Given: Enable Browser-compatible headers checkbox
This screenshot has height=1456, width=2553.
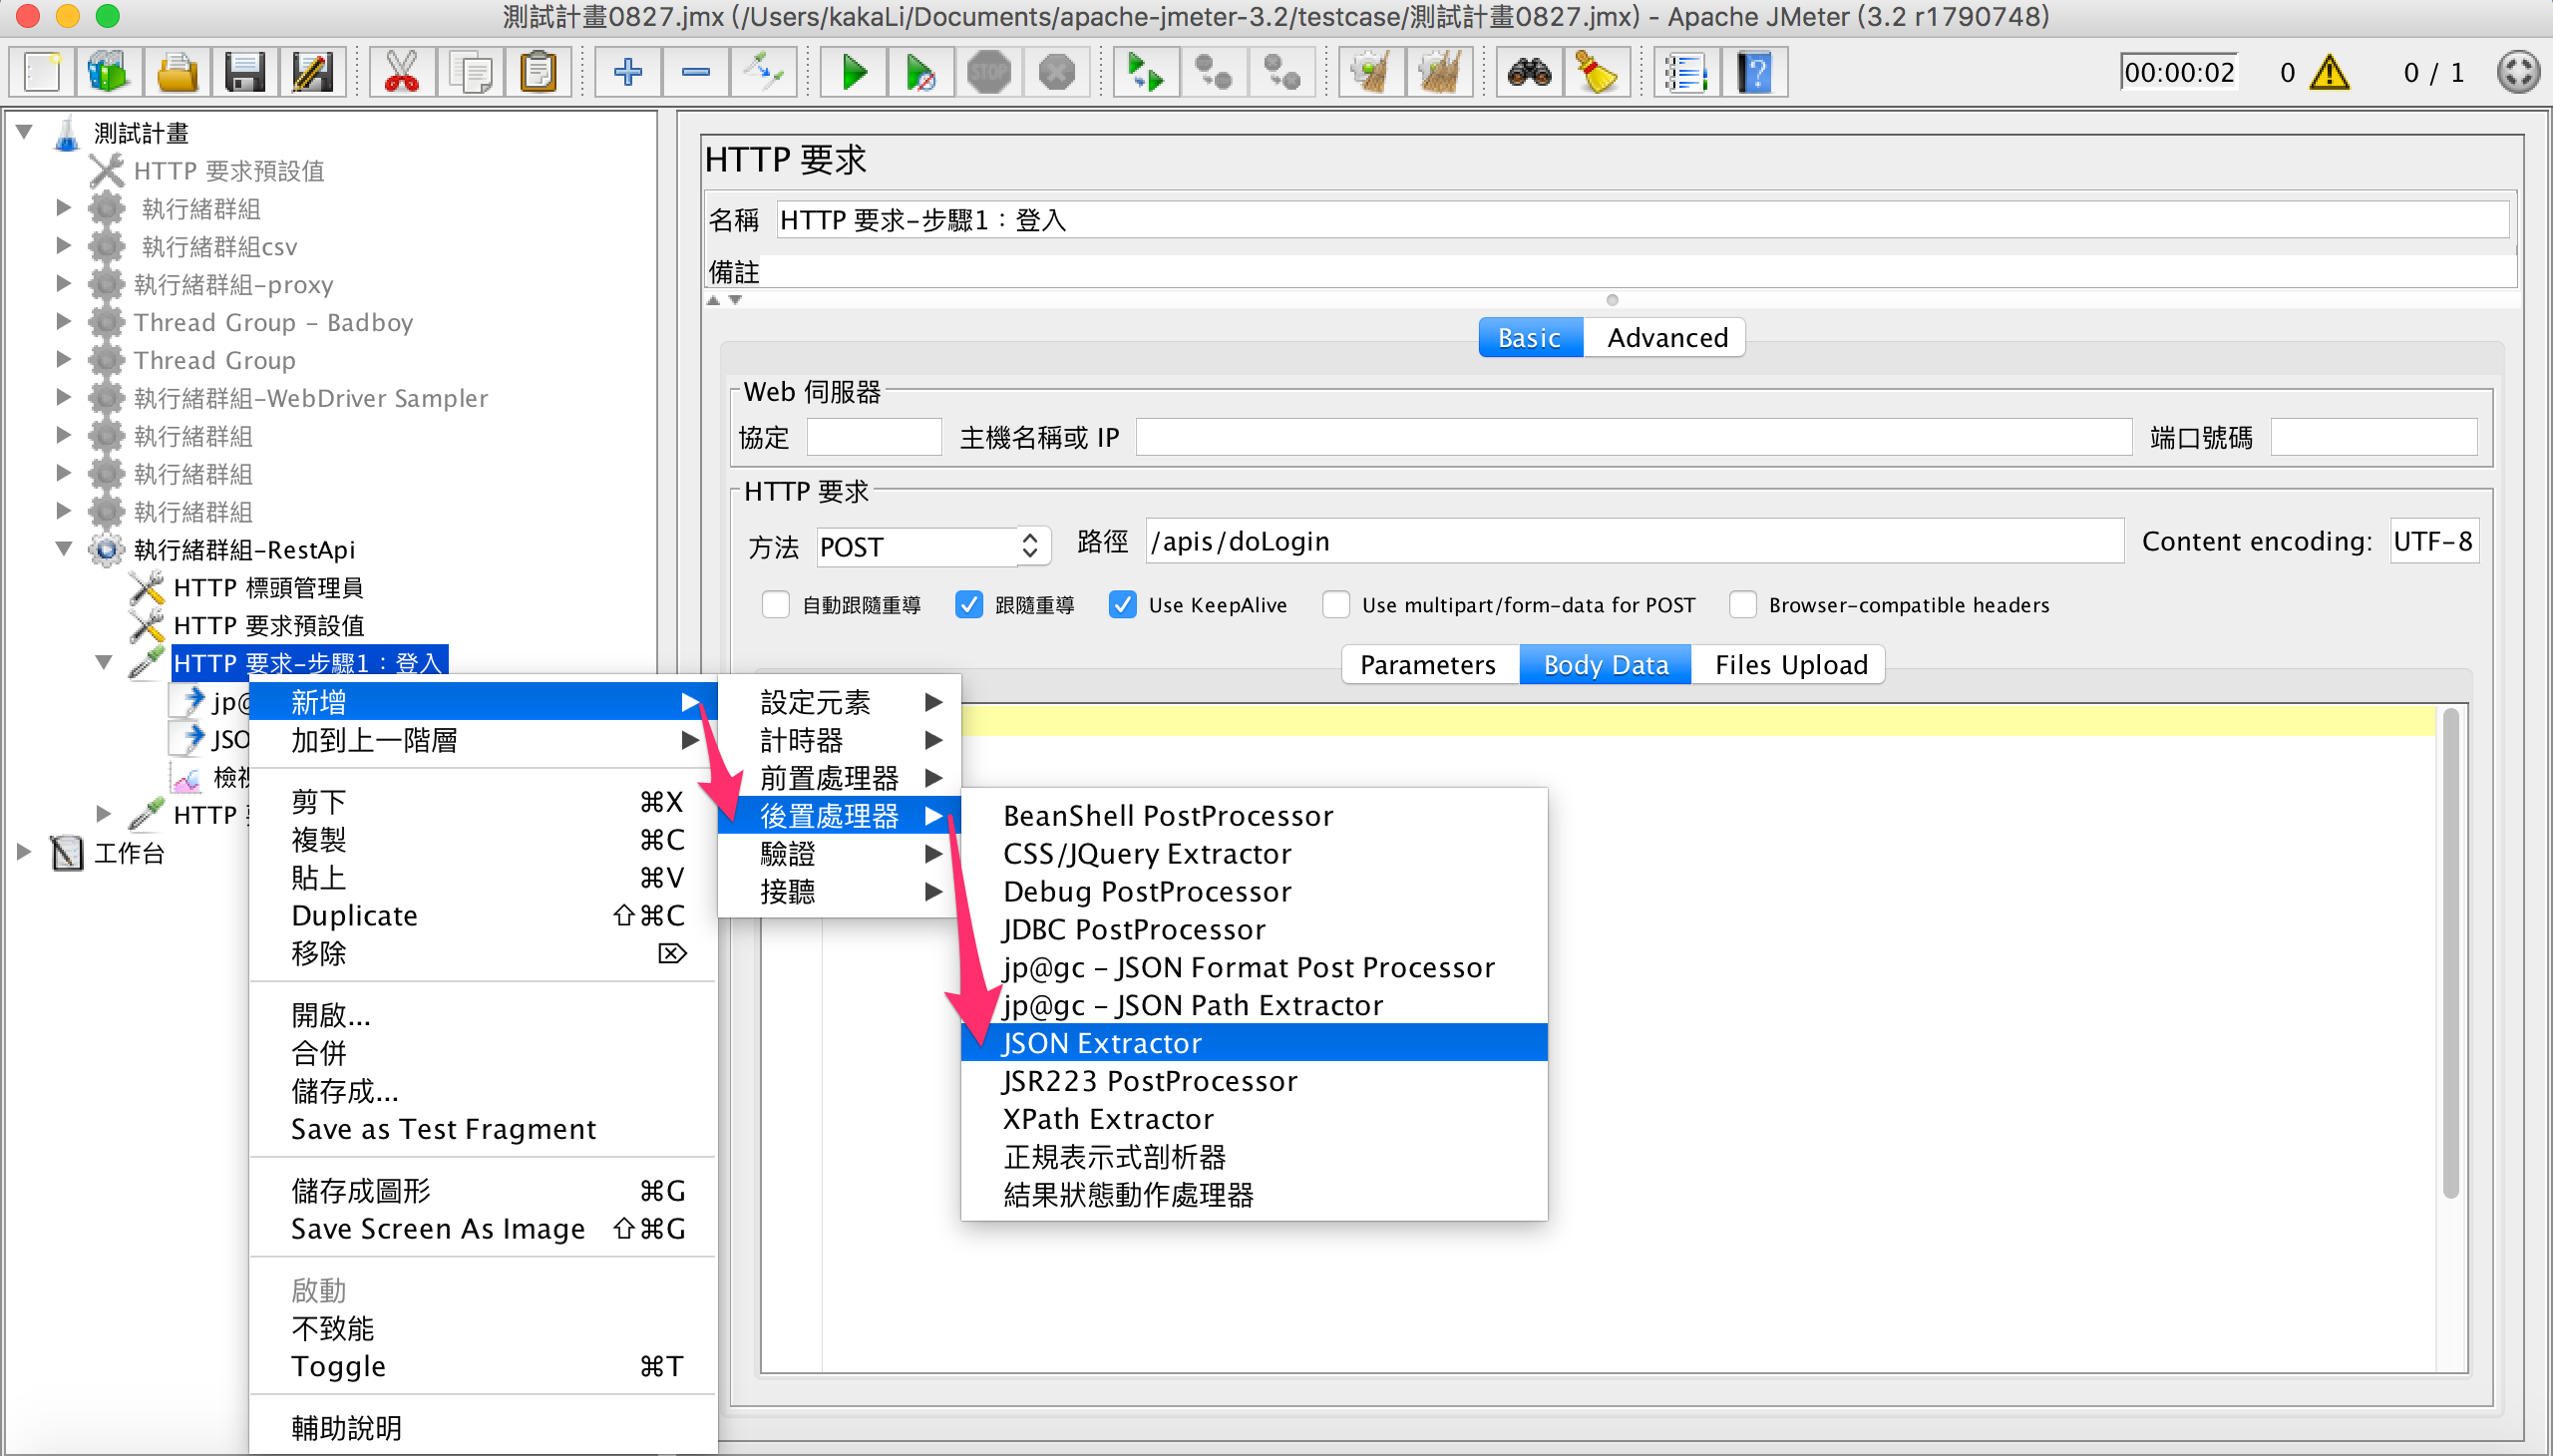Looking at the screenshot, I should (x=1742, y=604).
